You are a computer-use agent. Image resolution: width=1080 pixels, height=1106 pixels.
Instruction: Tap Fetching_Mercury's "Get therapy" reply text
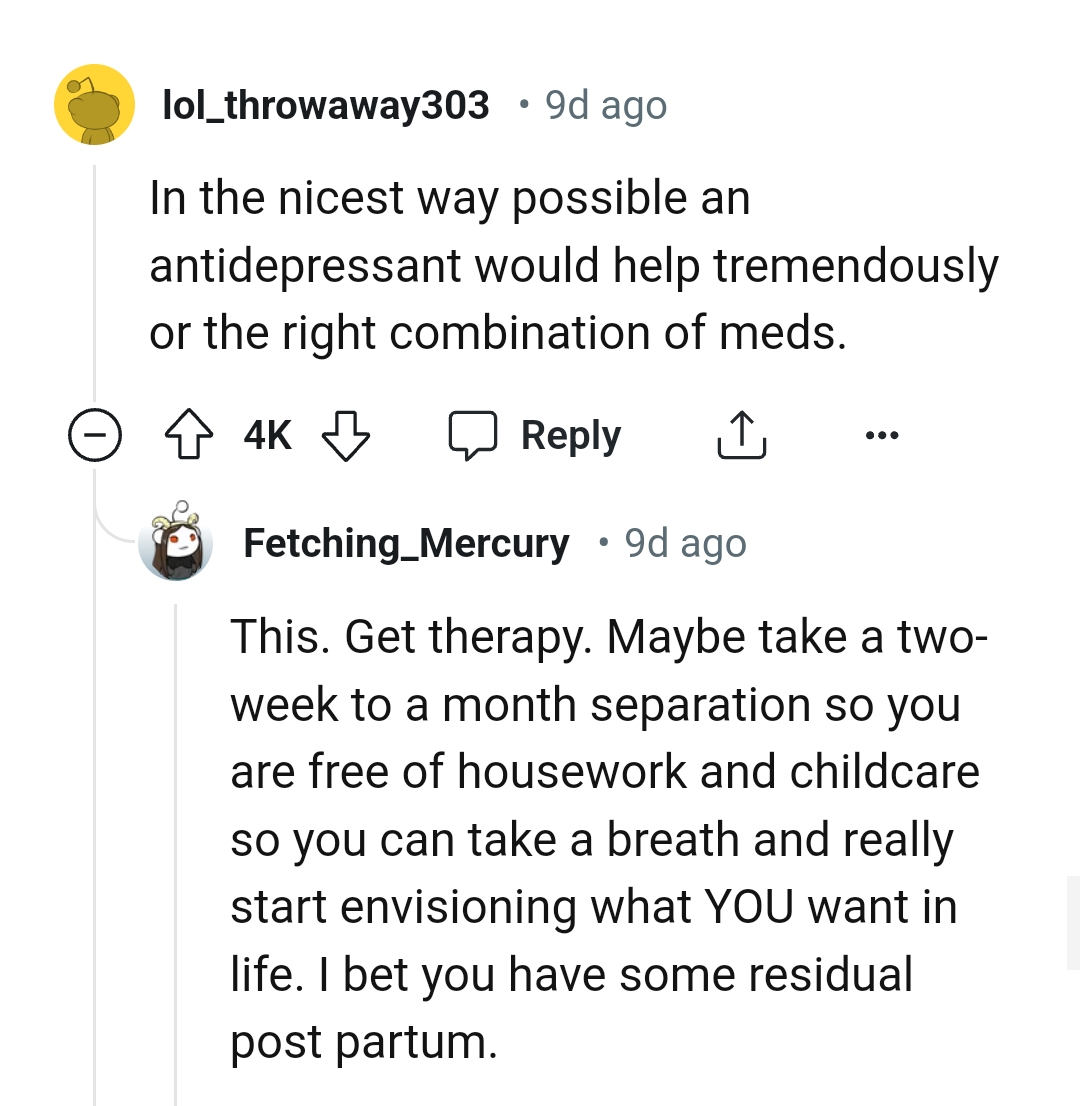[x=605, y=838]
